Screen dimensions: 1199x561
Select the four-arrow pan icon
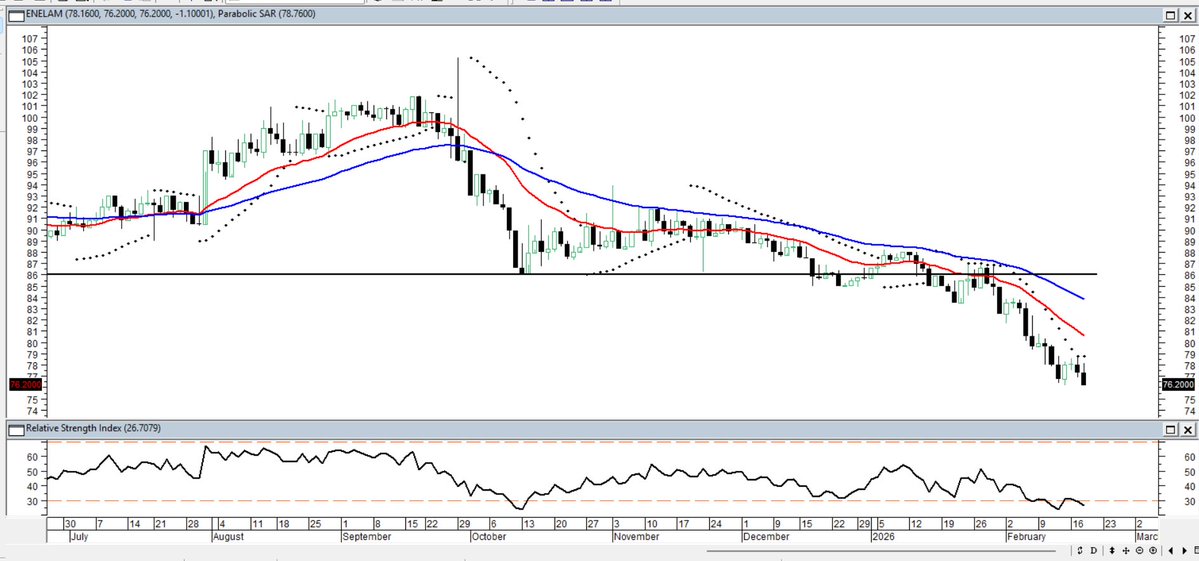(1126, 550)
